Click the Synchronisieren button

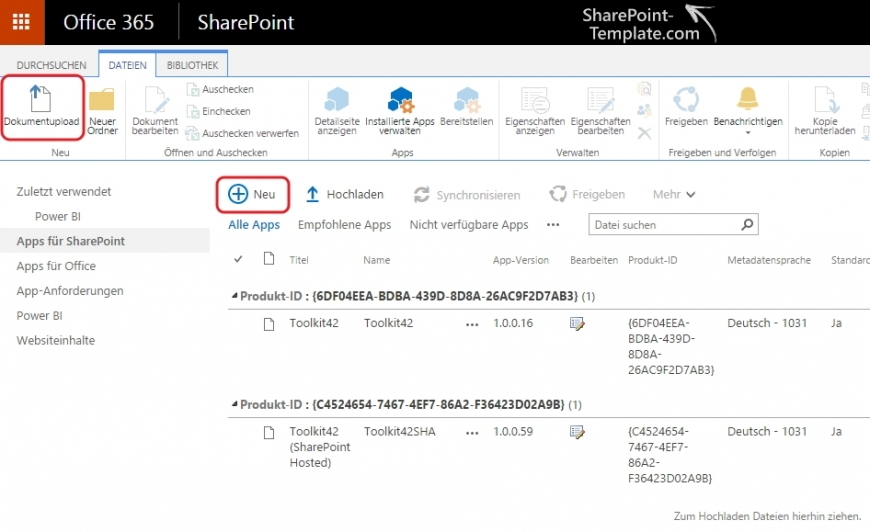467,195
